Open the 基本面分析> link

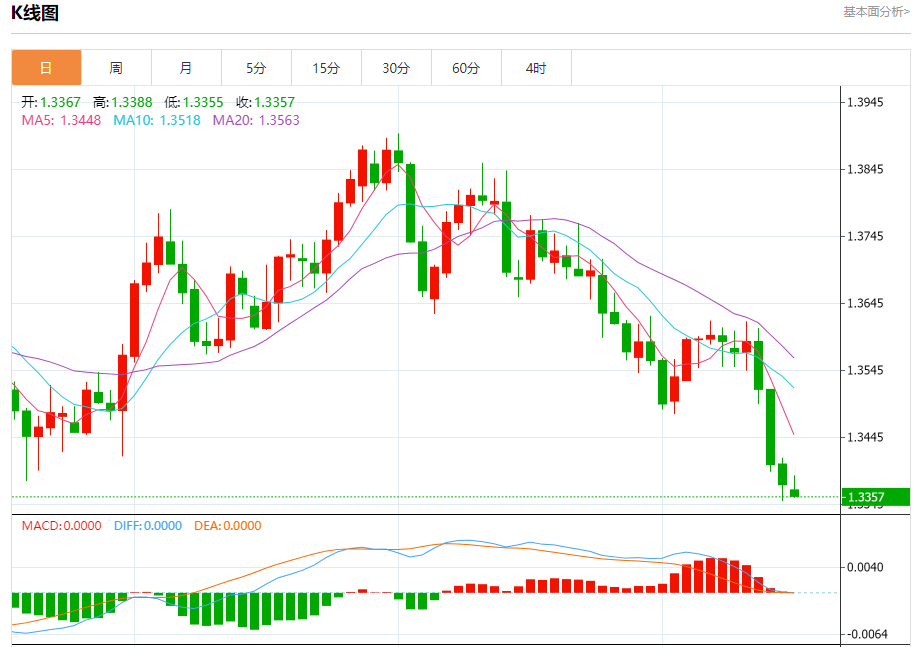(x=876, y=12)
